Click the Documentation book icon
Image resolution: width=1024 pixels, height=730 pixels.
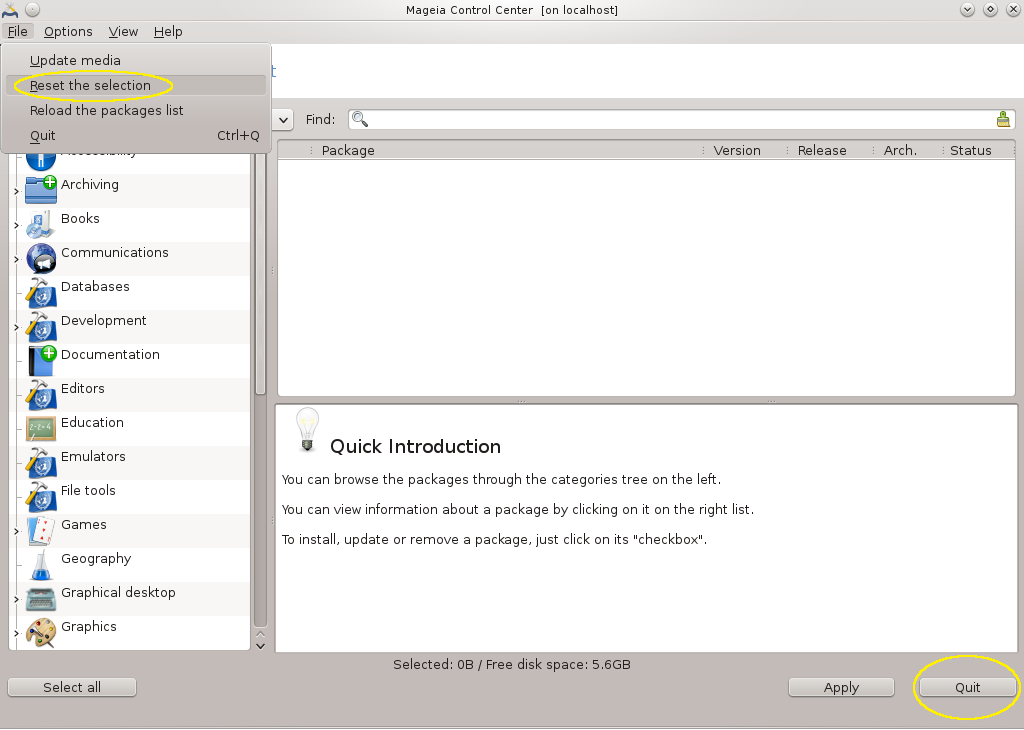[40, 360]
